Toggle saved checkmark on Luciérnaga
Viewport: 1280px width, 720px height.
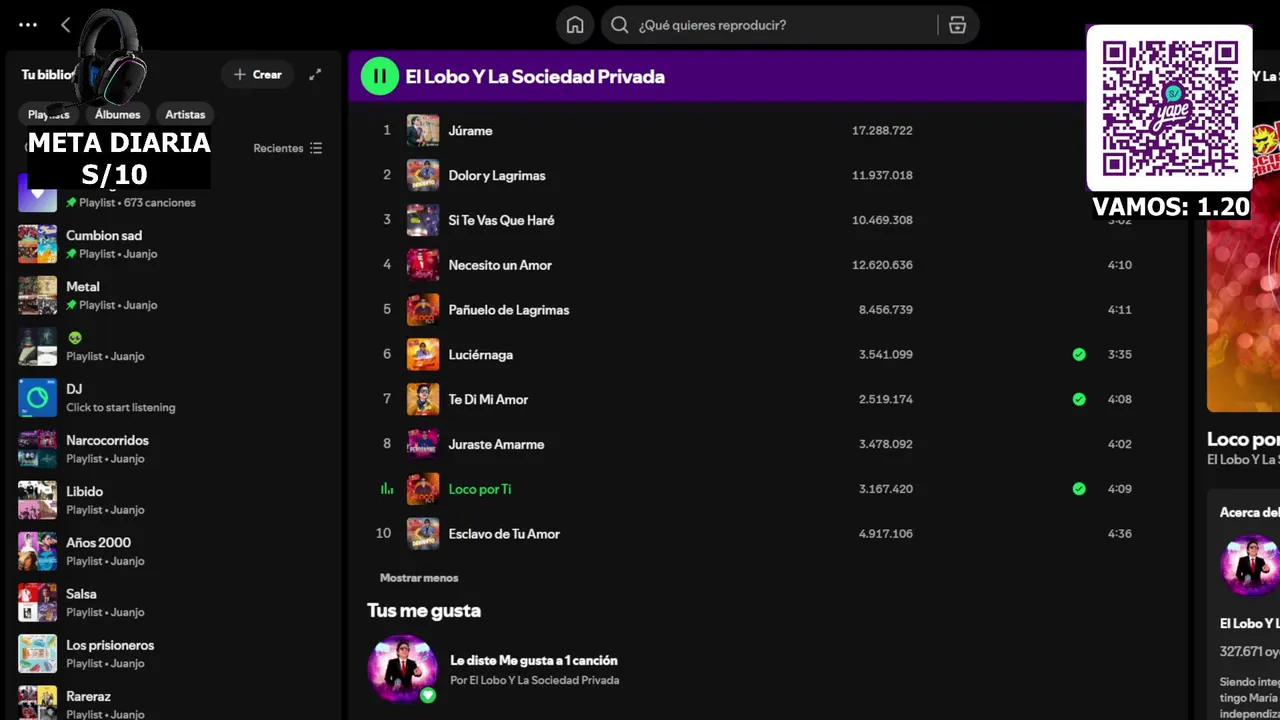pos(1079,354)
